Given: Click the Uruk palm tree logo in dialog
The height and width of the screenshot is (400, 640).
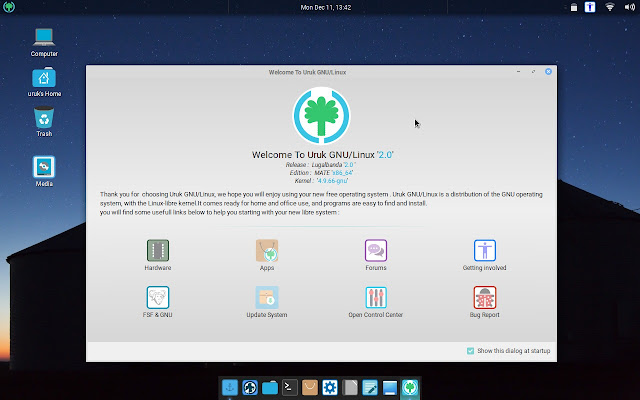Looking at the screenshot, I should 321,116.
